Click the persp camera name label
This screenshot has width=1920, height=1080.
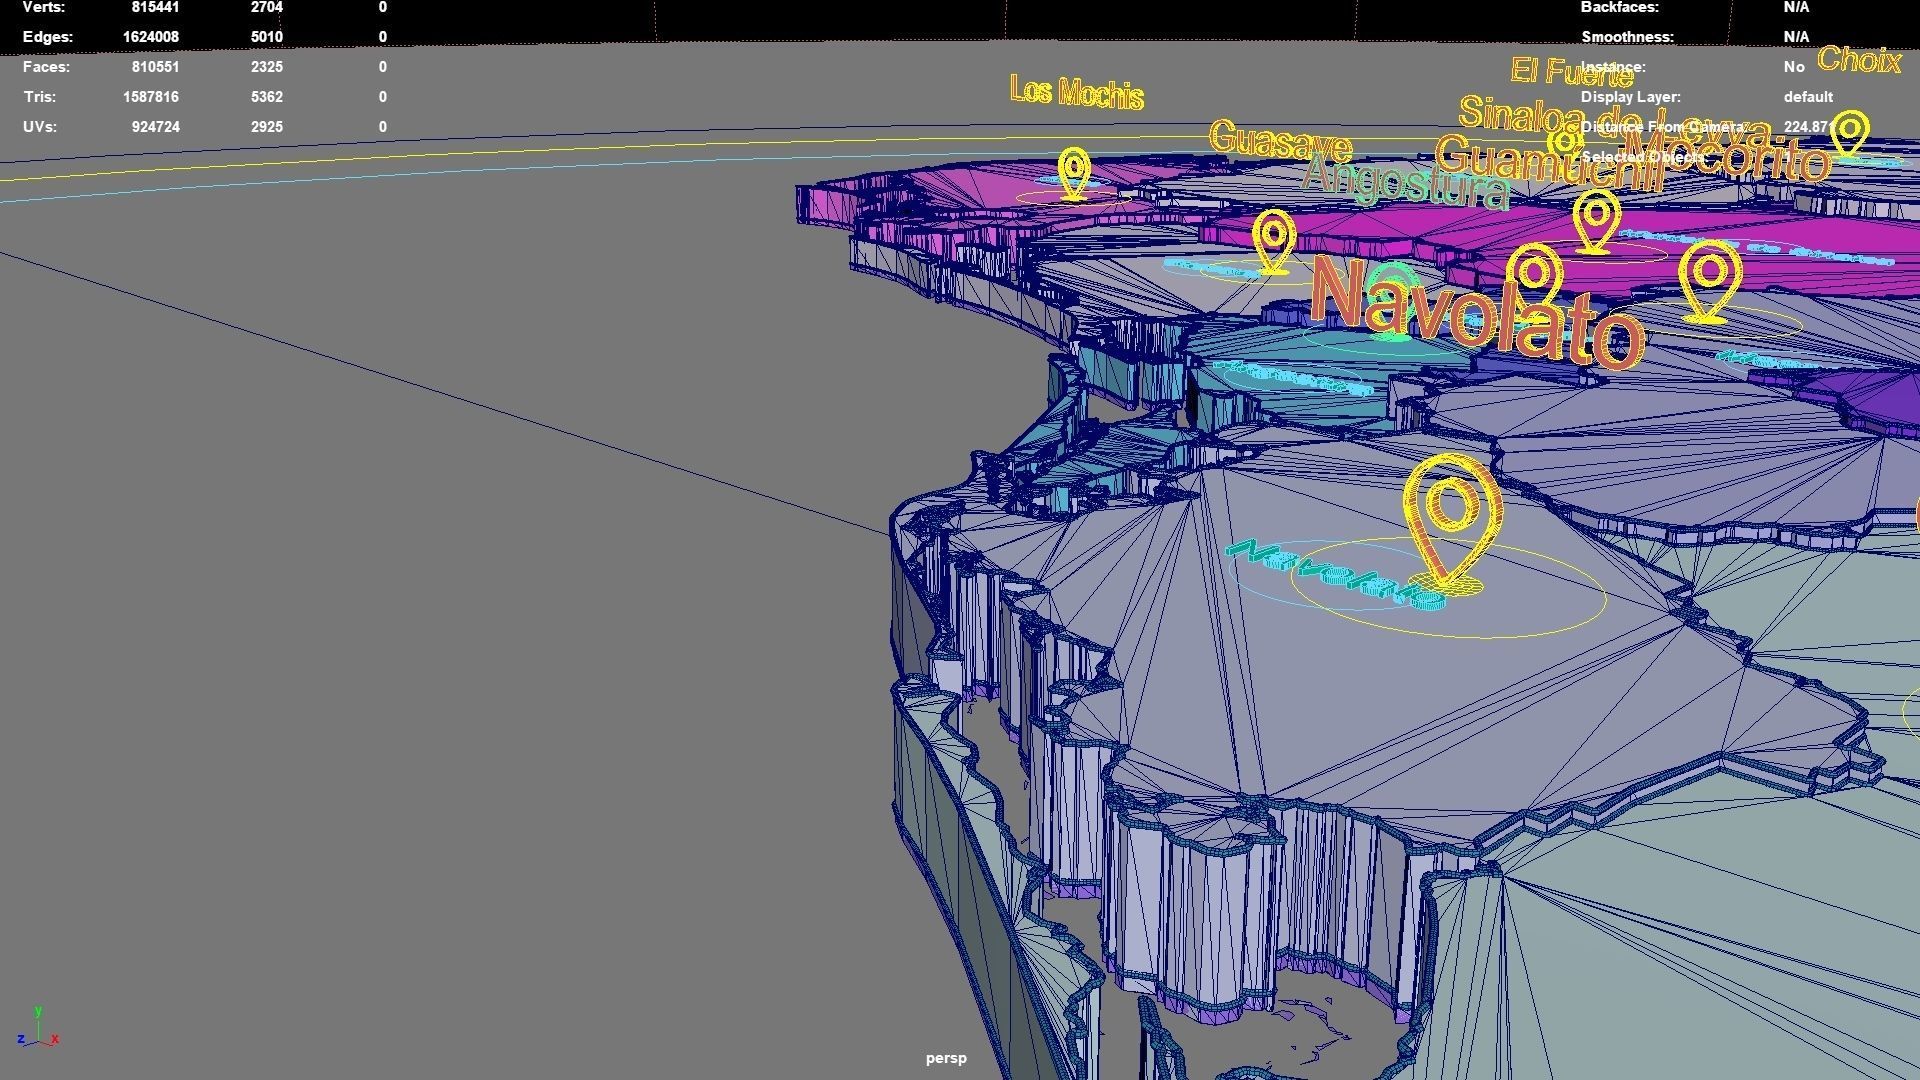point(945,1058)
